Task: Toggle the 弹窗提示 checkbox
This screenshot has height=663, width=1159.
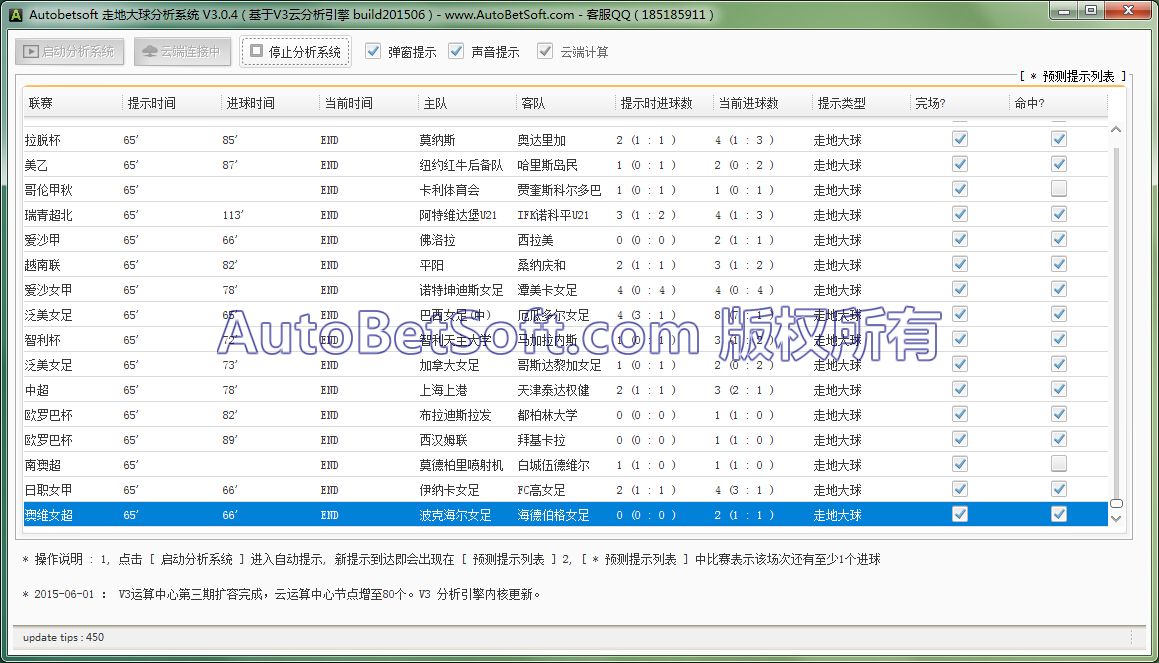Action: [x=373, y=51]
